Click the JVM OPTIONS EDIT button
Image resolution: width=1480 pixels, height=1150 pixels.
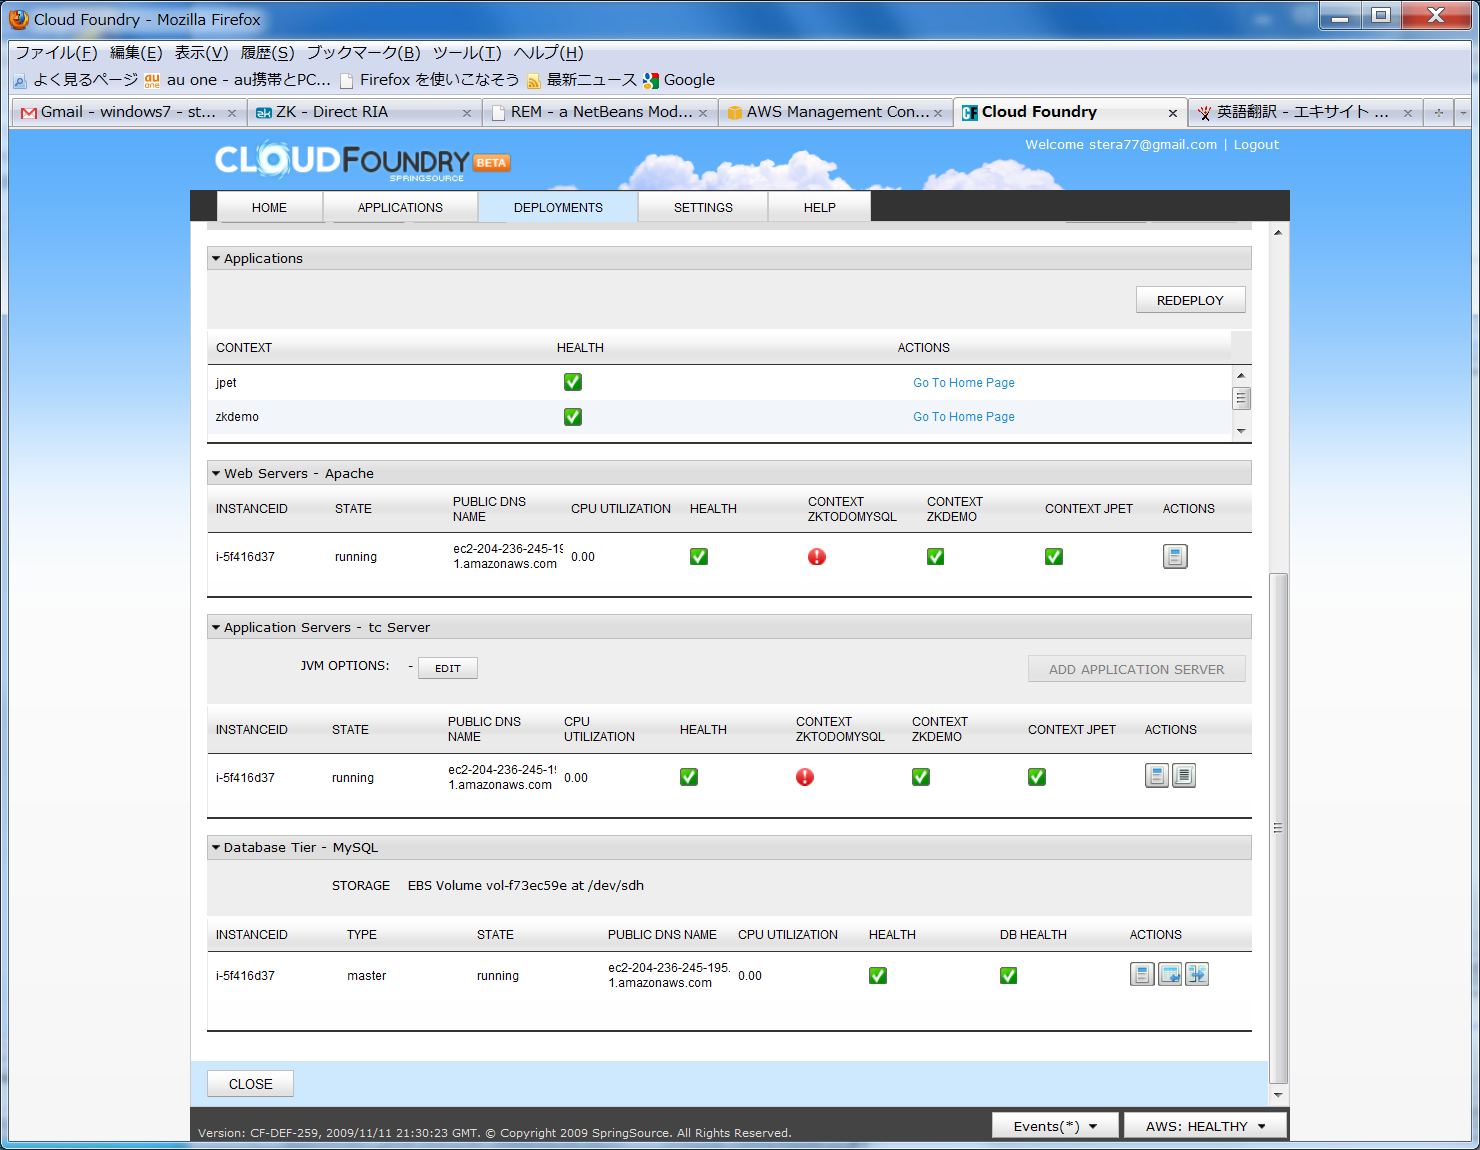pos(448,668)
